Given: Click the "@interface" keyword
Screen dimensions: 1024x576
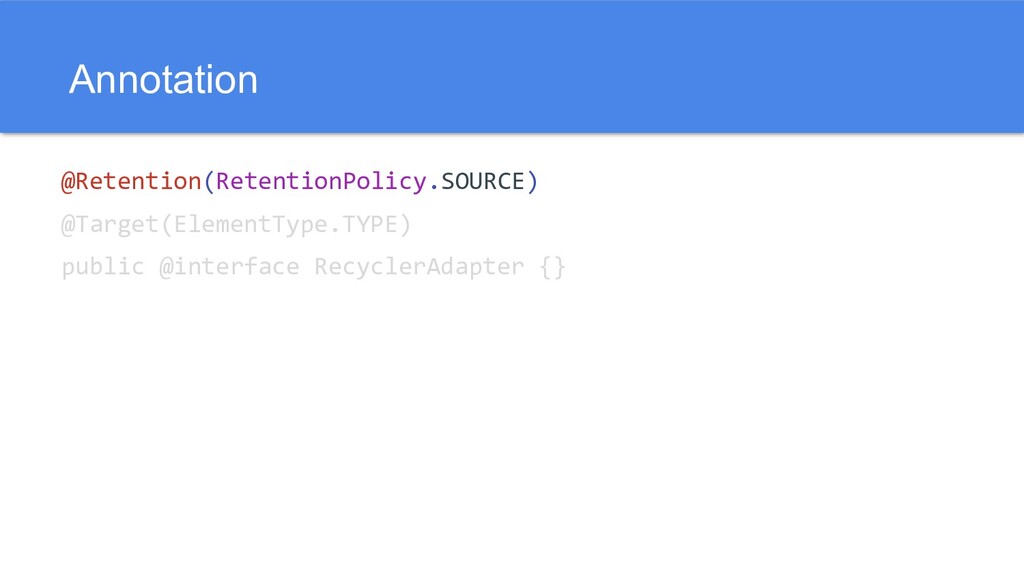Looking at the screenshot, I should point(228,268).
